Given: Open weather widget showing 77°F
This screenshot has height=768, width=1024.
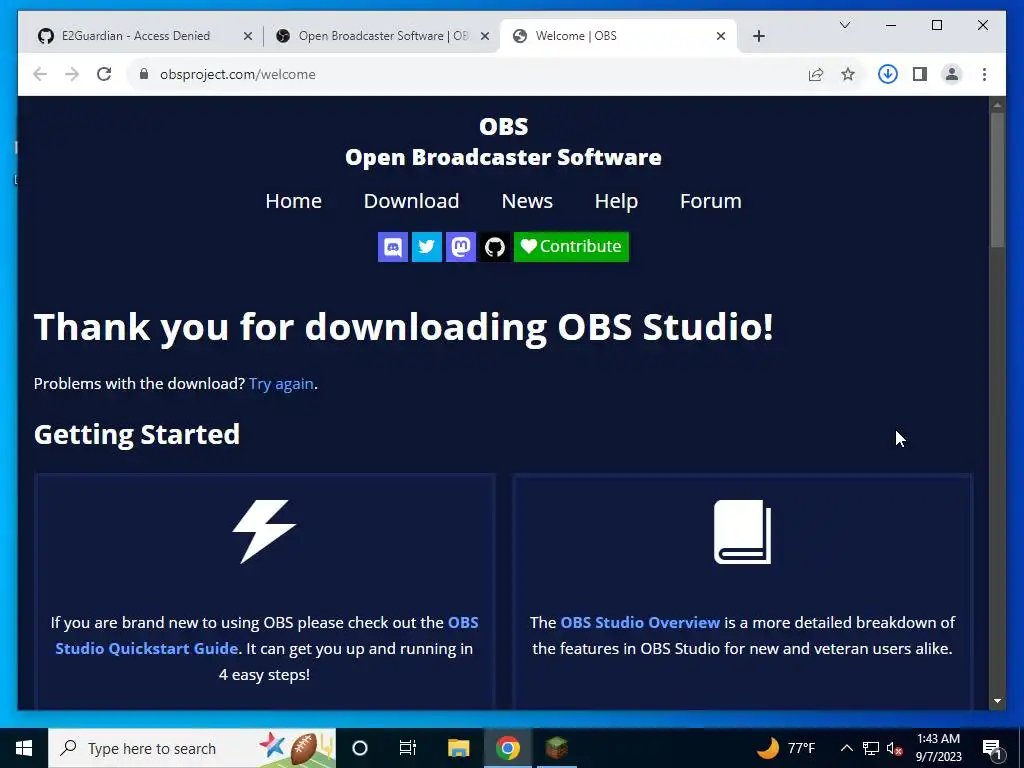Looking at the screenshot, I should click(786, 748).
